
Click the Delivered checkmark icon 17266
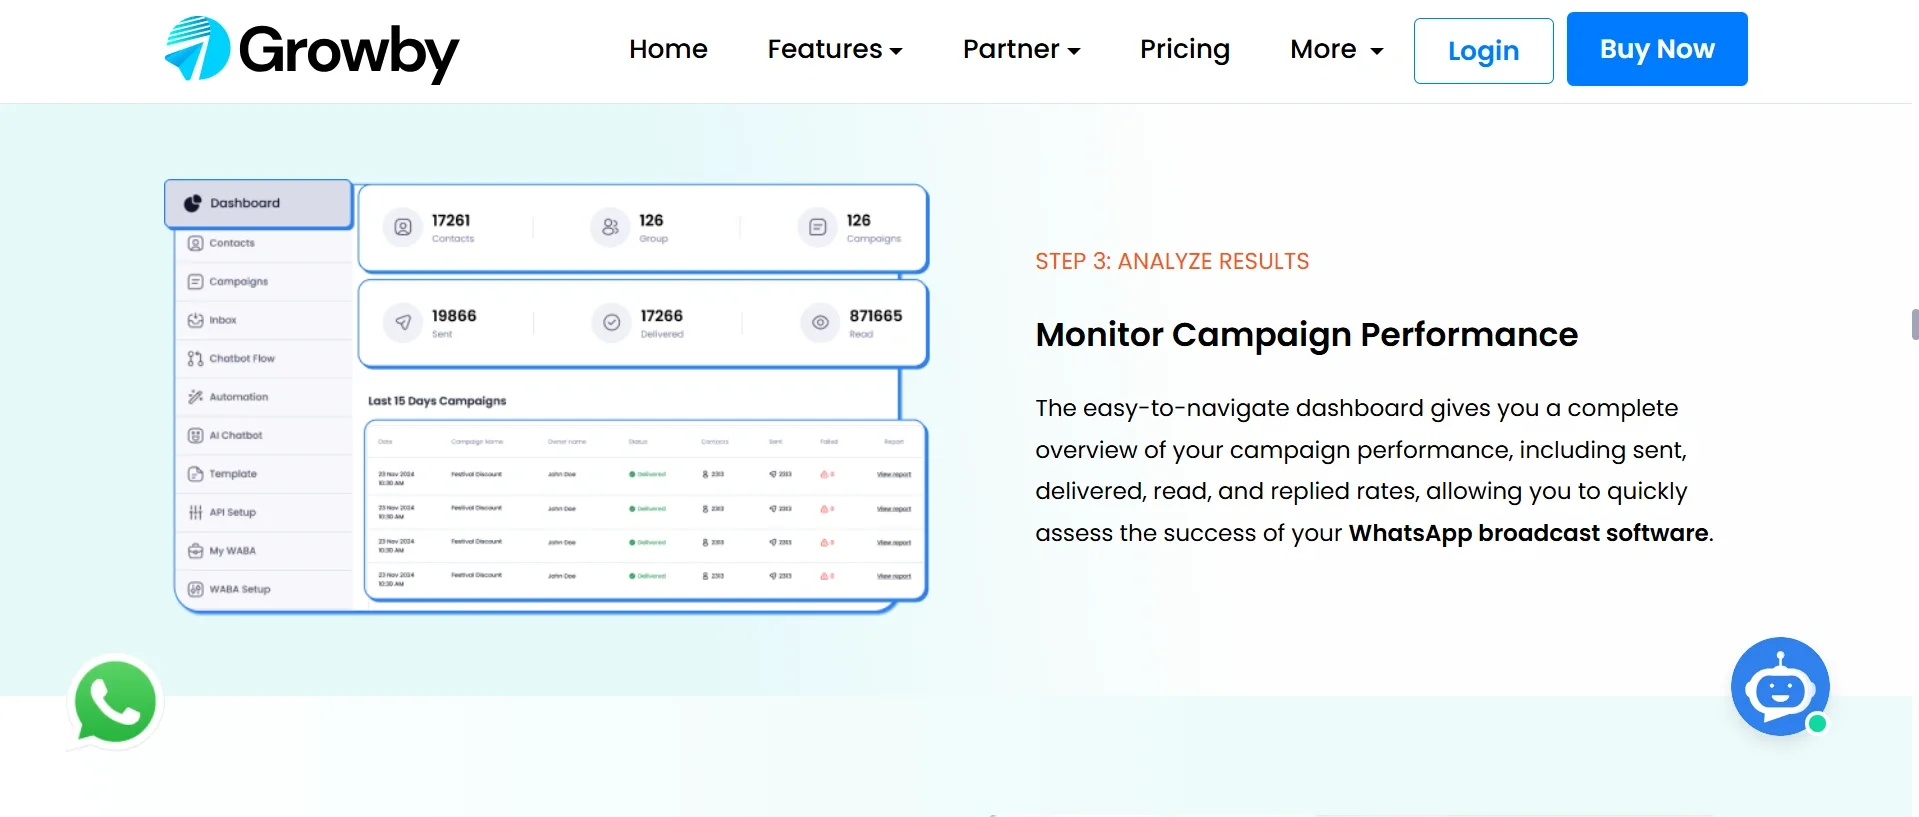[611, 323]
